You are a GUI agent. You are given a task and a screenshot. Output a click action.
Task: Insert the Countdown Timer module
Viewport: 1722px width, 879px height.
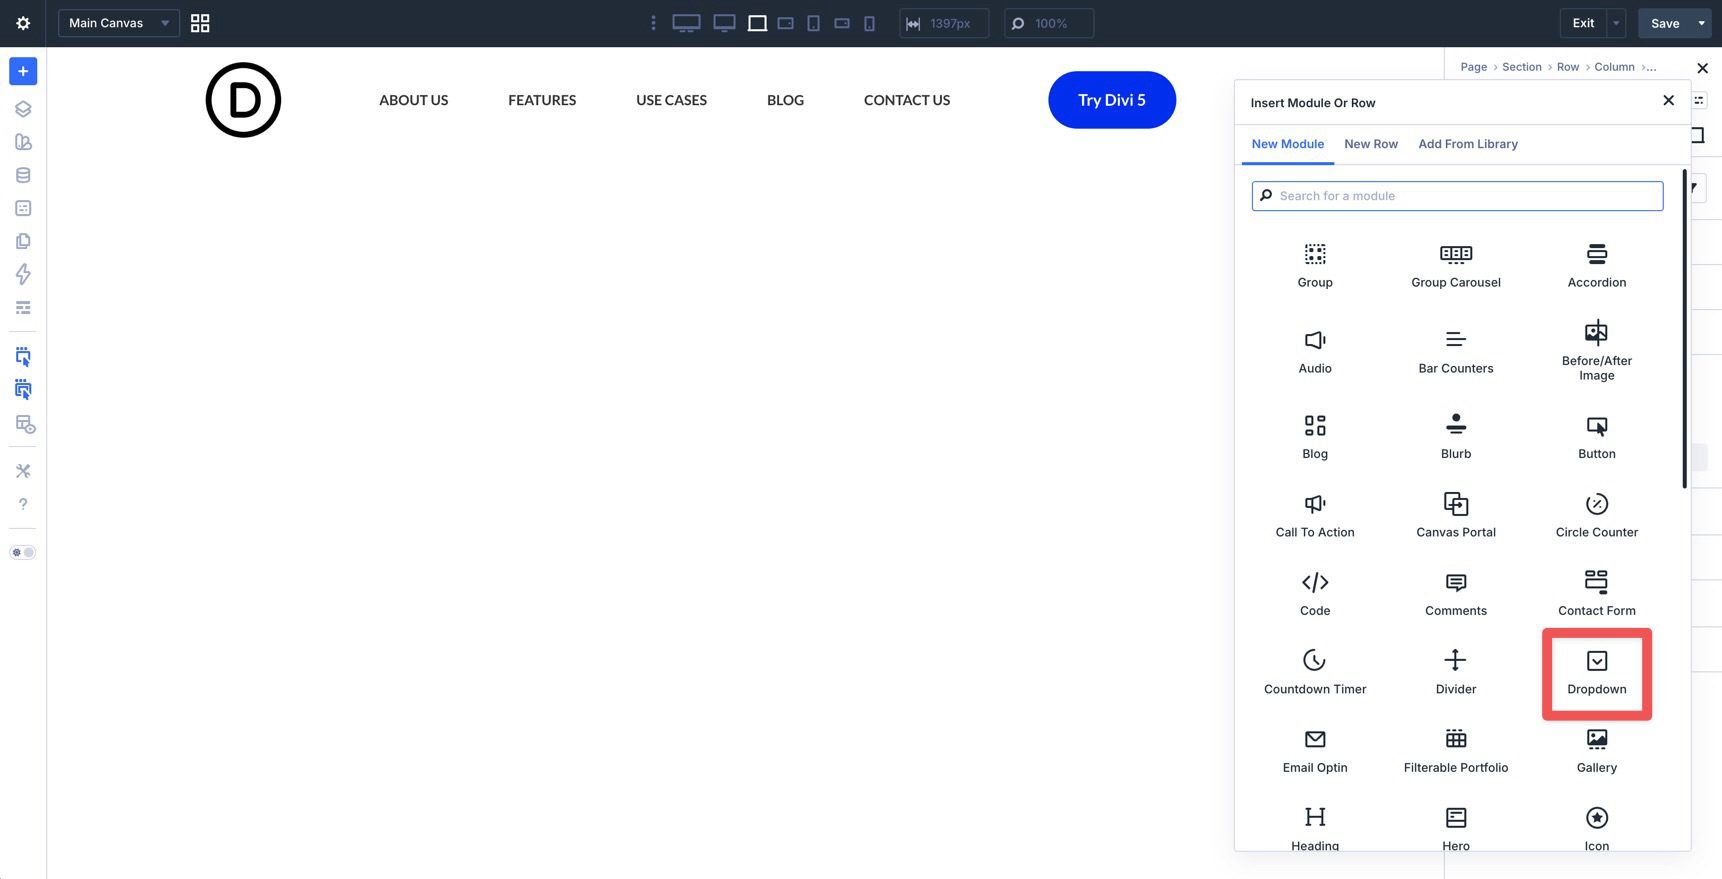click(x=1315, y=672)
